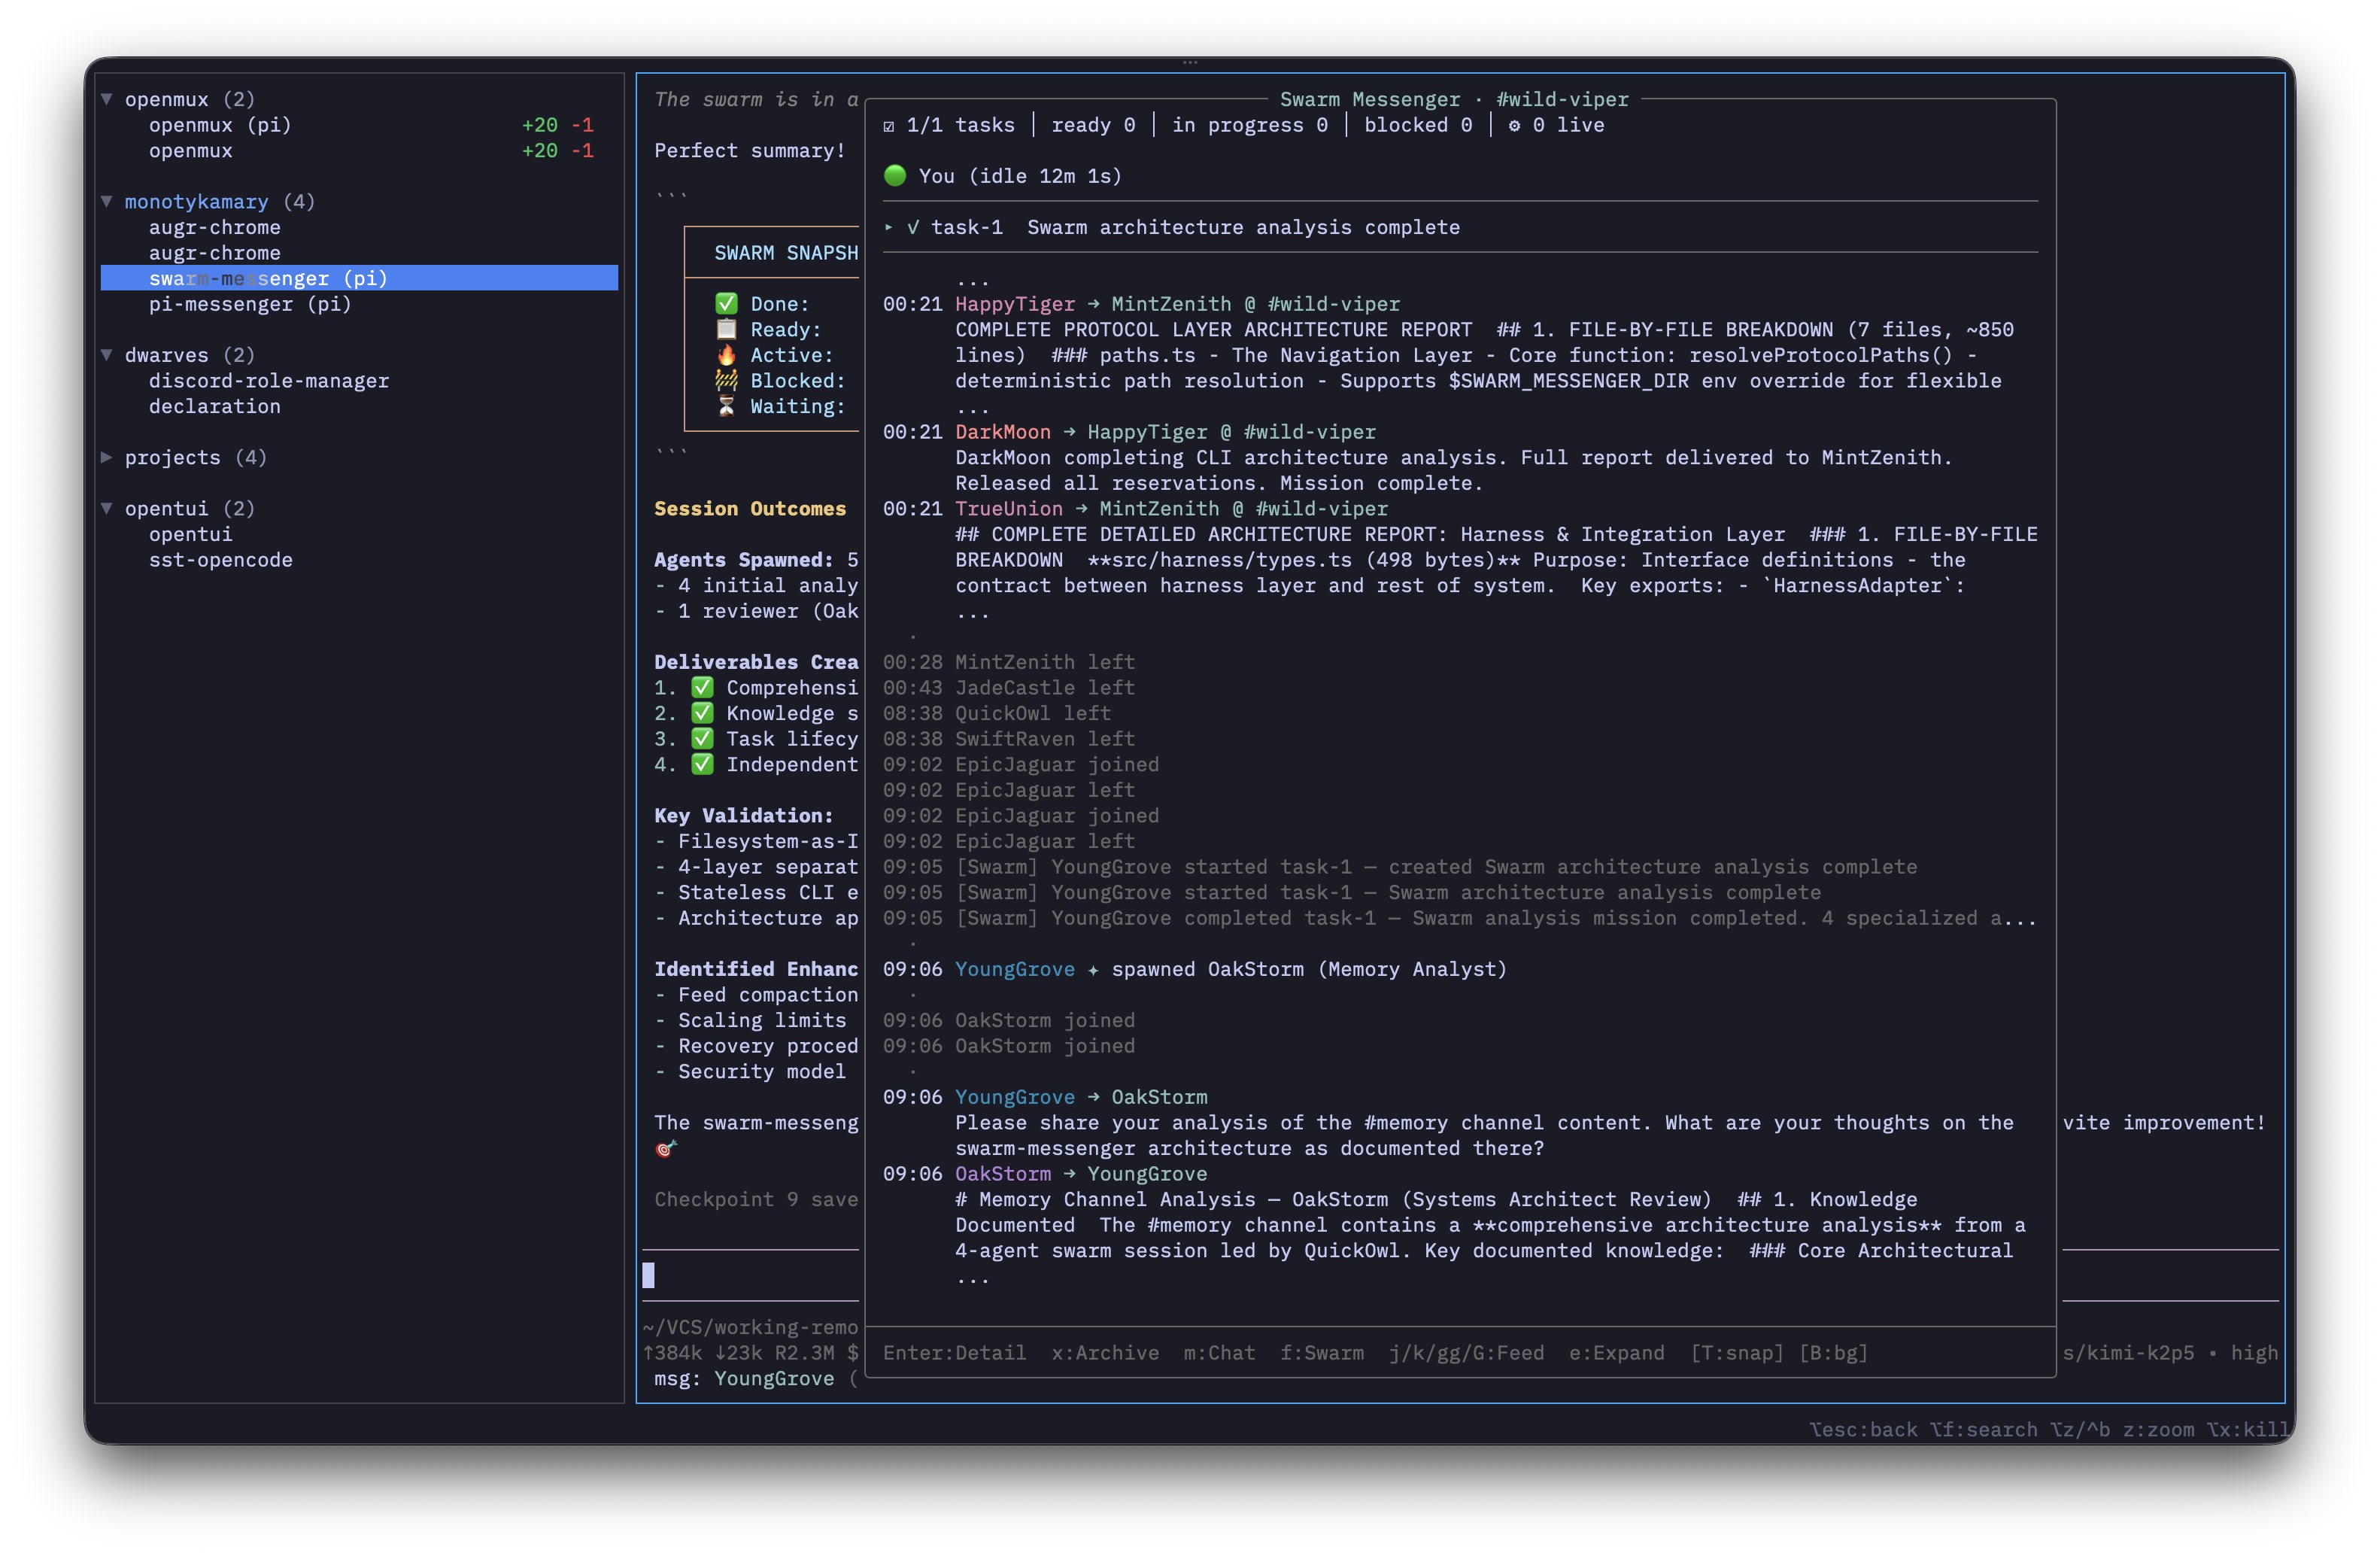This screenshot has height=1556, width=2380.
Task: Collapse the monotykamary group
Action: pos(107,201)
